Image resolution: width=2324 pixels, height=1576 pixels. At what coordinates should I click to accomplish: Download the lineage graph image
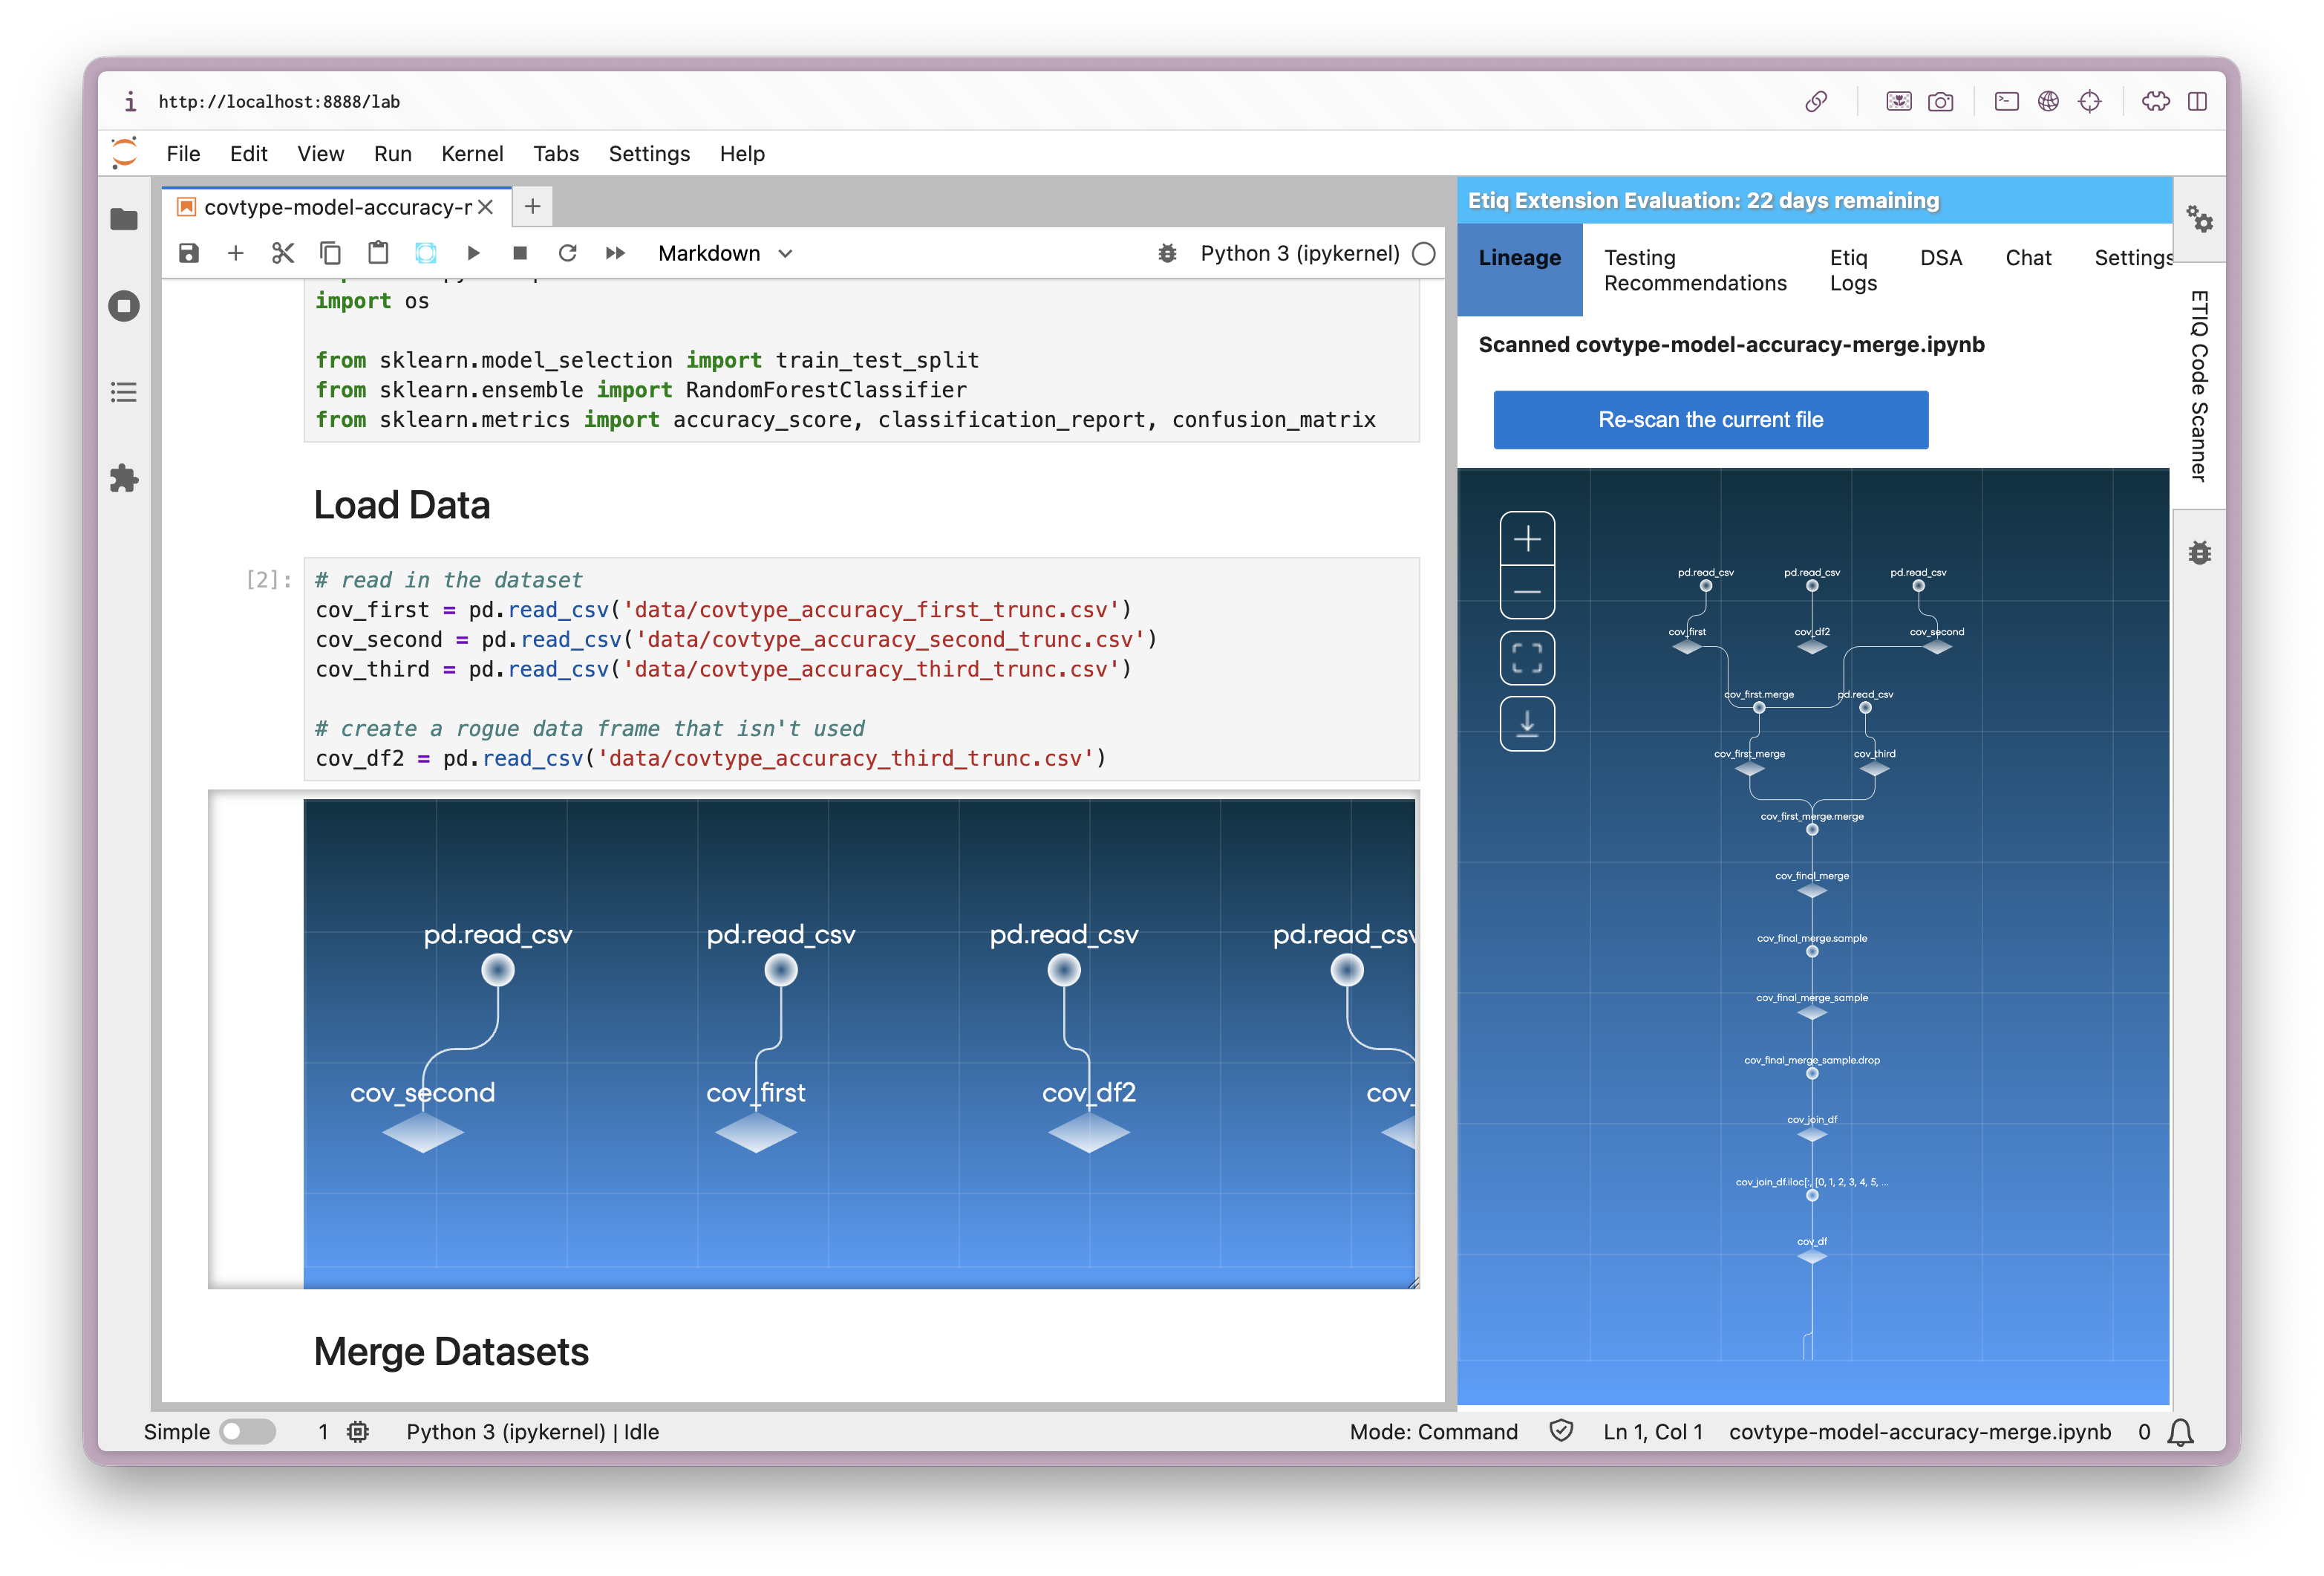point(1526,723)
